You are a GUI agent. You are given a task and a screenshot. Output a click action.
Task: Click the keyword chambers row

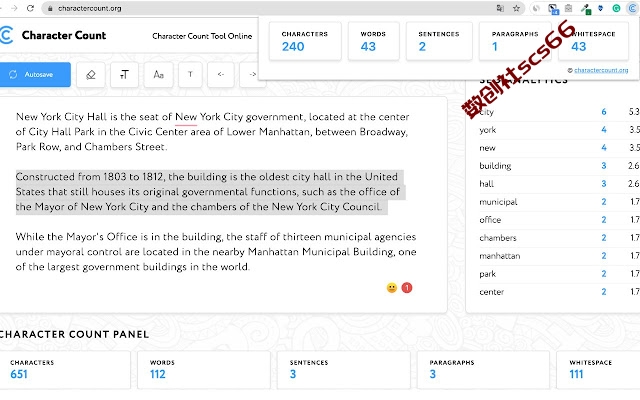point(559,238)
